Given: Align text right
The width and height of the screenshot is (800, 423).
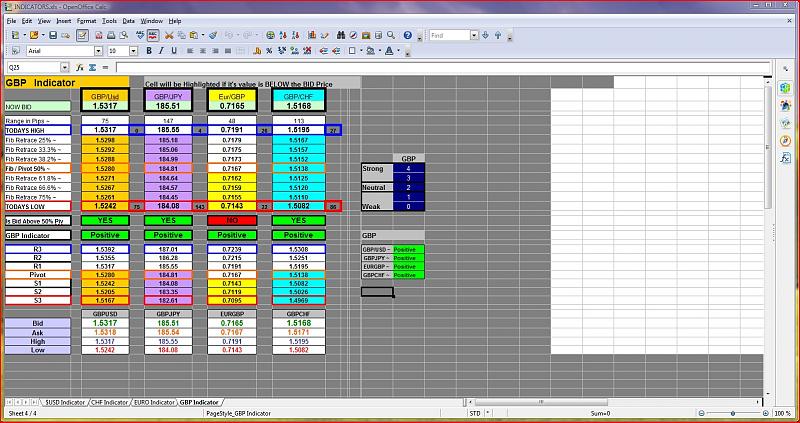Looking at the screenshot, I should coord(215,51).
